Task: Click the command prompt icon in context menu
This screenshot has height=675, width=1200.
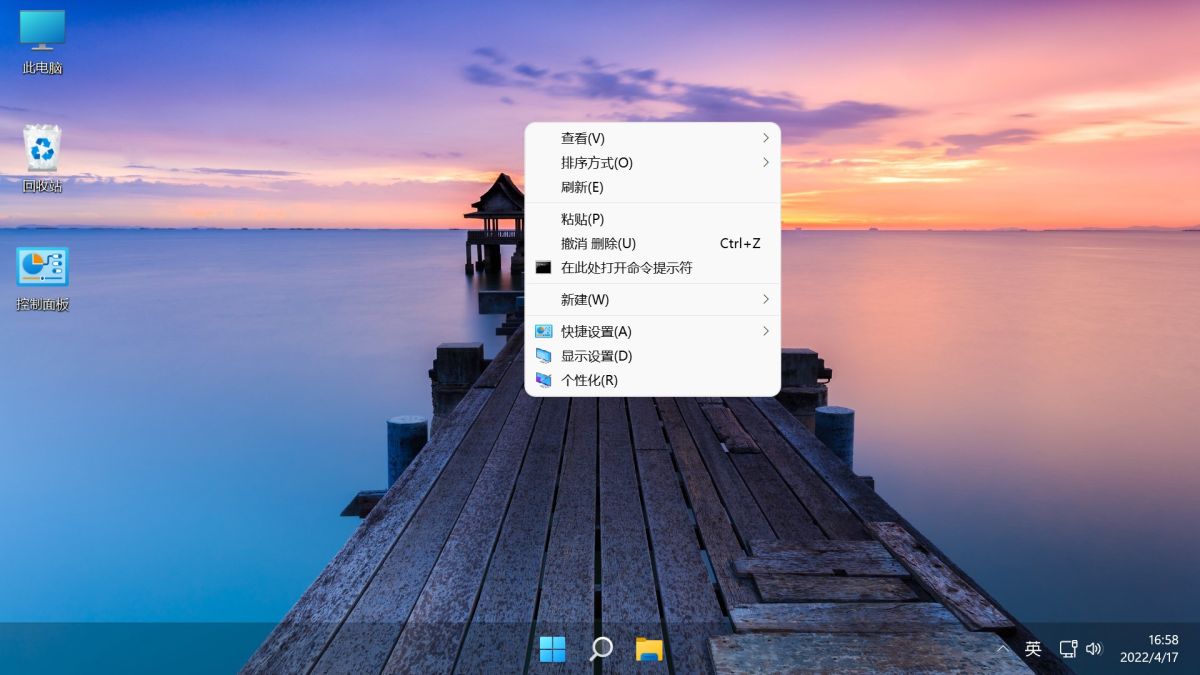Action: [543, 267]
